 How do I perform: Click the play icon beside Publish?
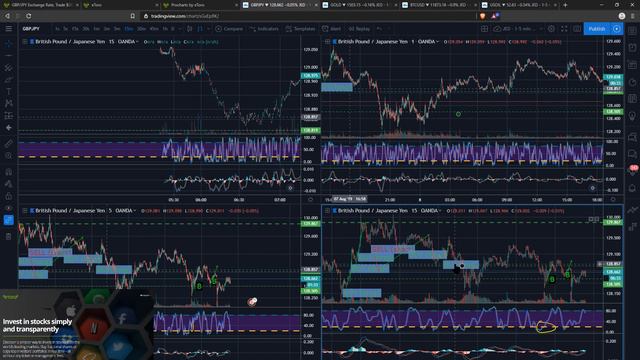pyautogui.click(x=617, y=29)
